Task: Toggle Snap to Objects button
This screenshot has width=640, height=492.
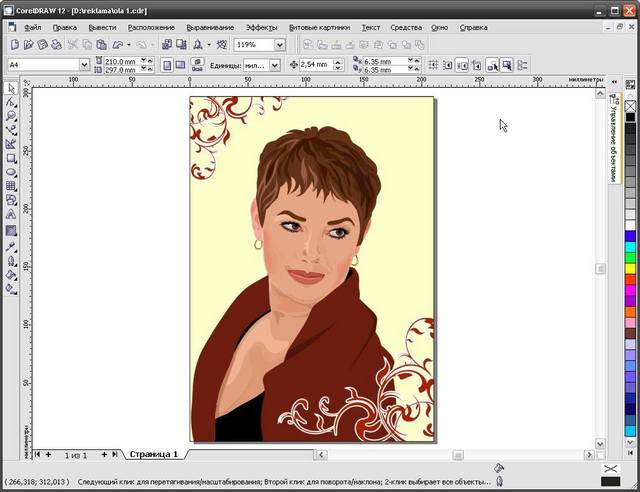Action: (x=462, y=65)
